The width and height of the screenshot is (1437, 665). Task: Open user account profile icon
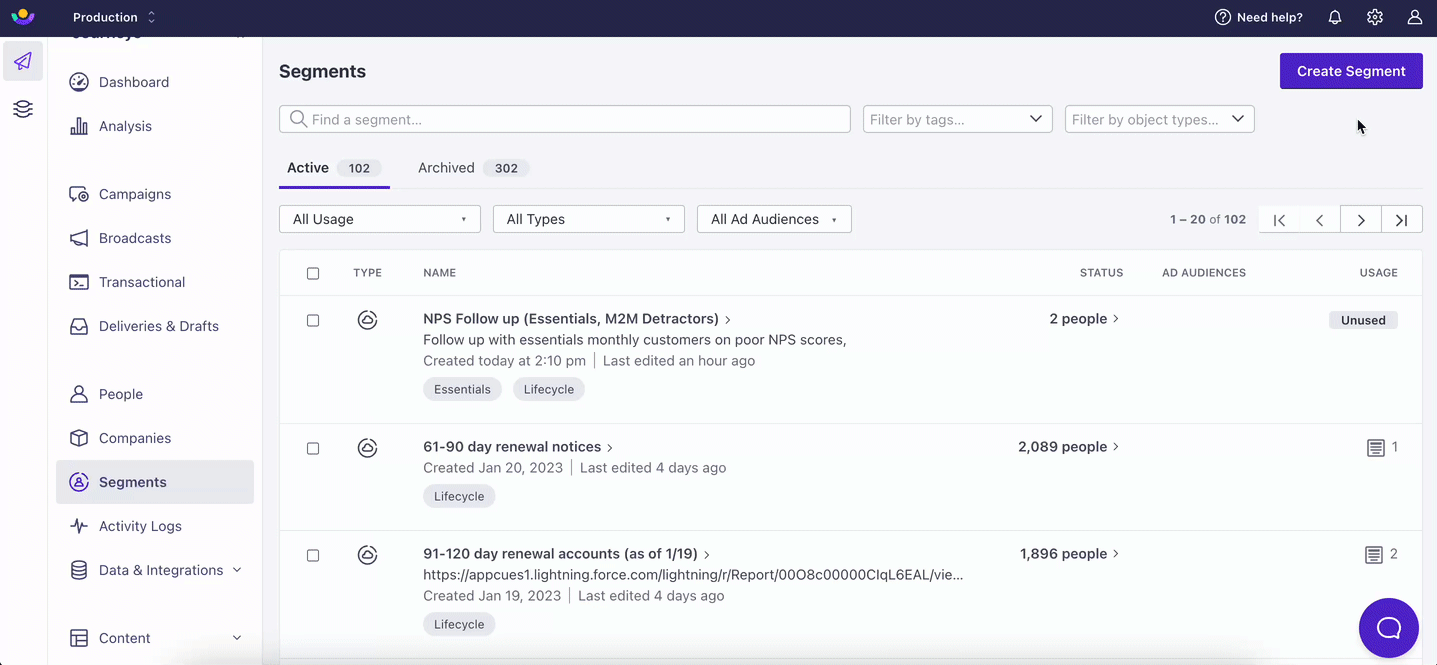click(x=1415, y=17)
